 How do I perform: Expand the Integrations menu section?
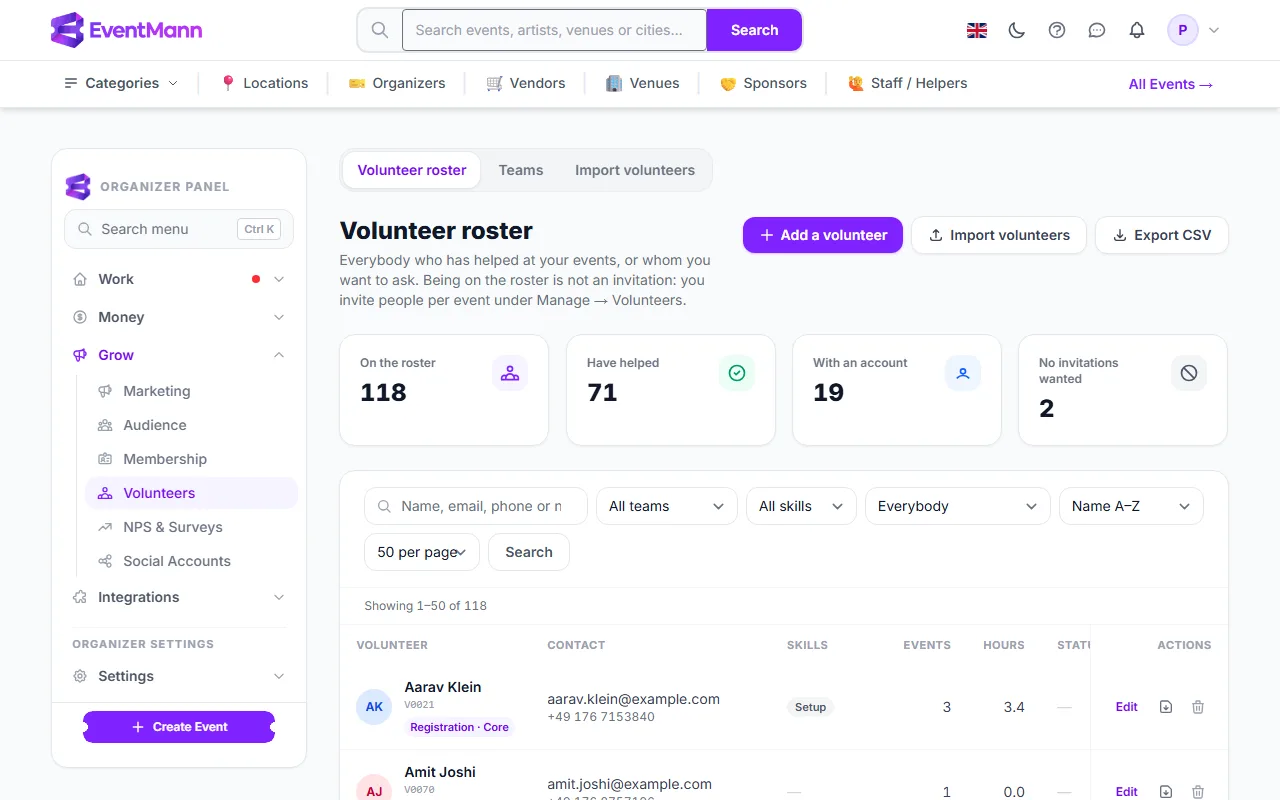tap(179, 597)
